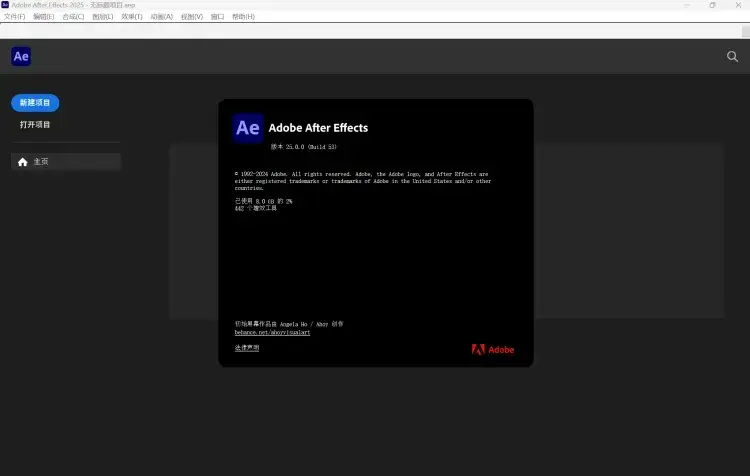Open the 窗口 menu
750x476 pixels.
[x=217, y=17]
